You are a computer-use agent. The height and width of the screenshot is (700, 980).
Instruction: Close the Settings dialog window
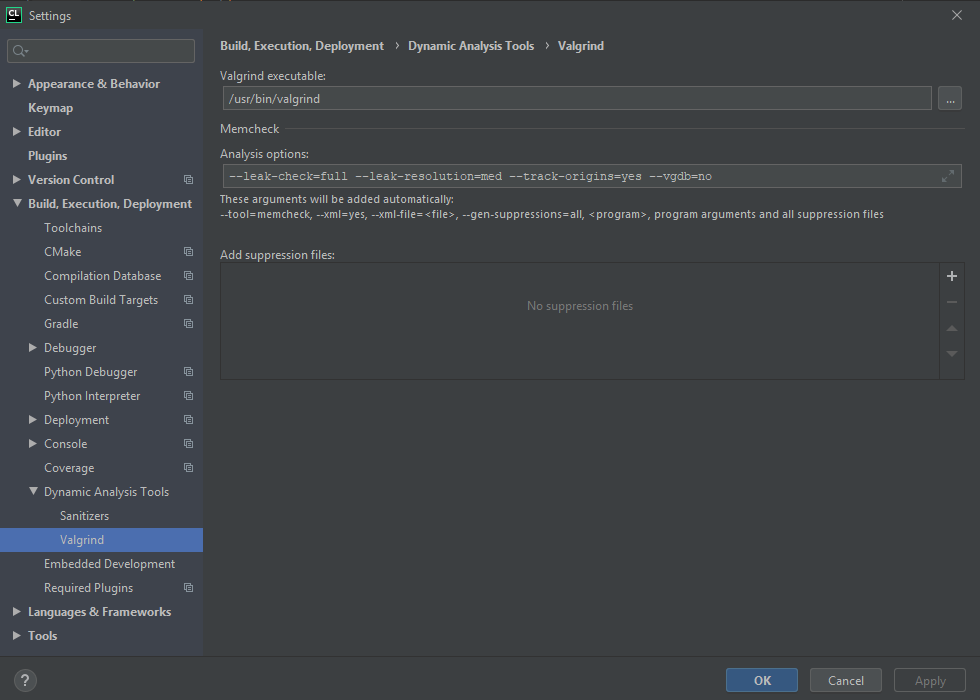tap(956, 15)
